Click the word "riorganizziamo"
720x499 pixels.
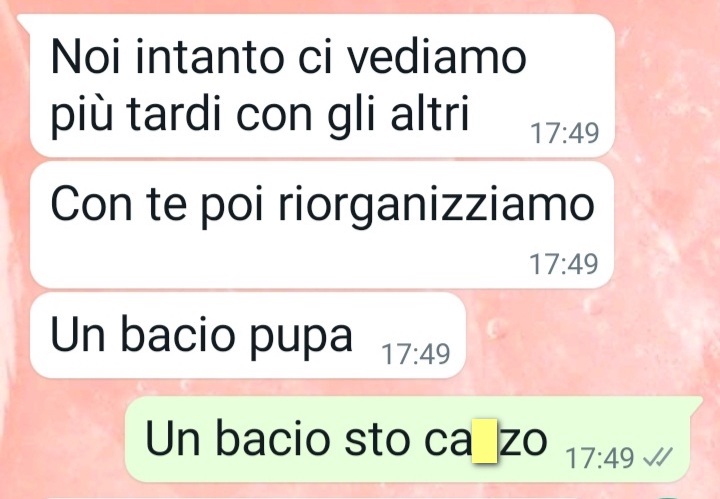point(437,205)
